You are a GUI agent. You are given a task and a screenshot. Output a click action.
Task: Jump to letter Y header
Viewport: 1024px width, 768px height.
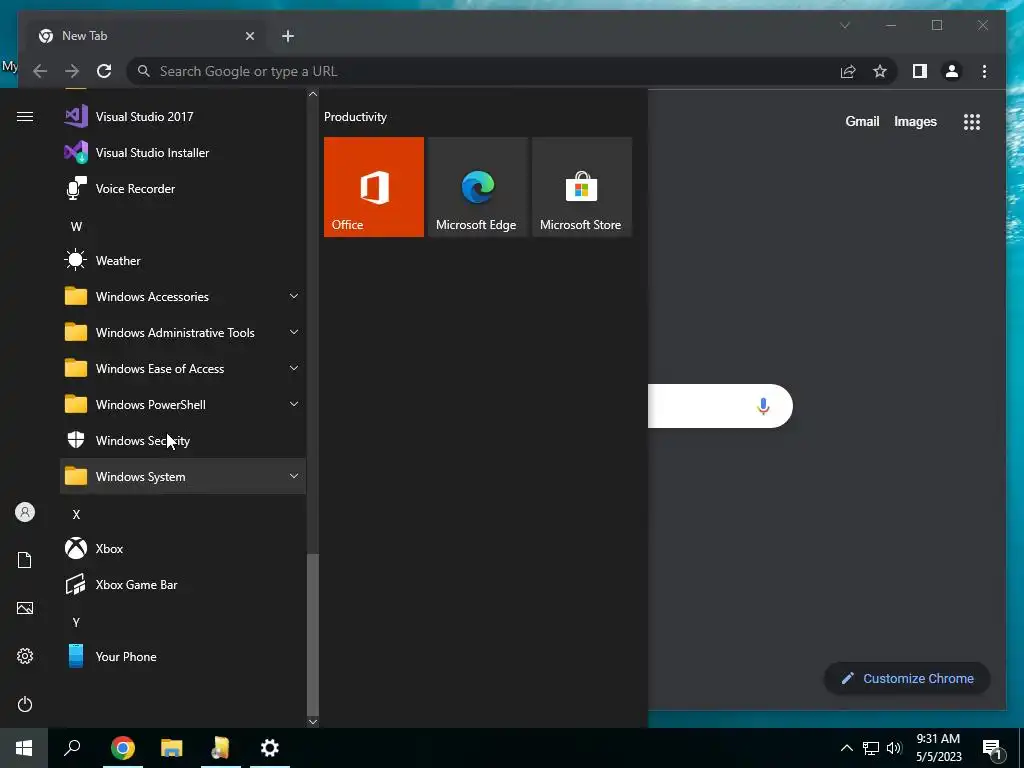pyautogui.click(x=76, y=622)
